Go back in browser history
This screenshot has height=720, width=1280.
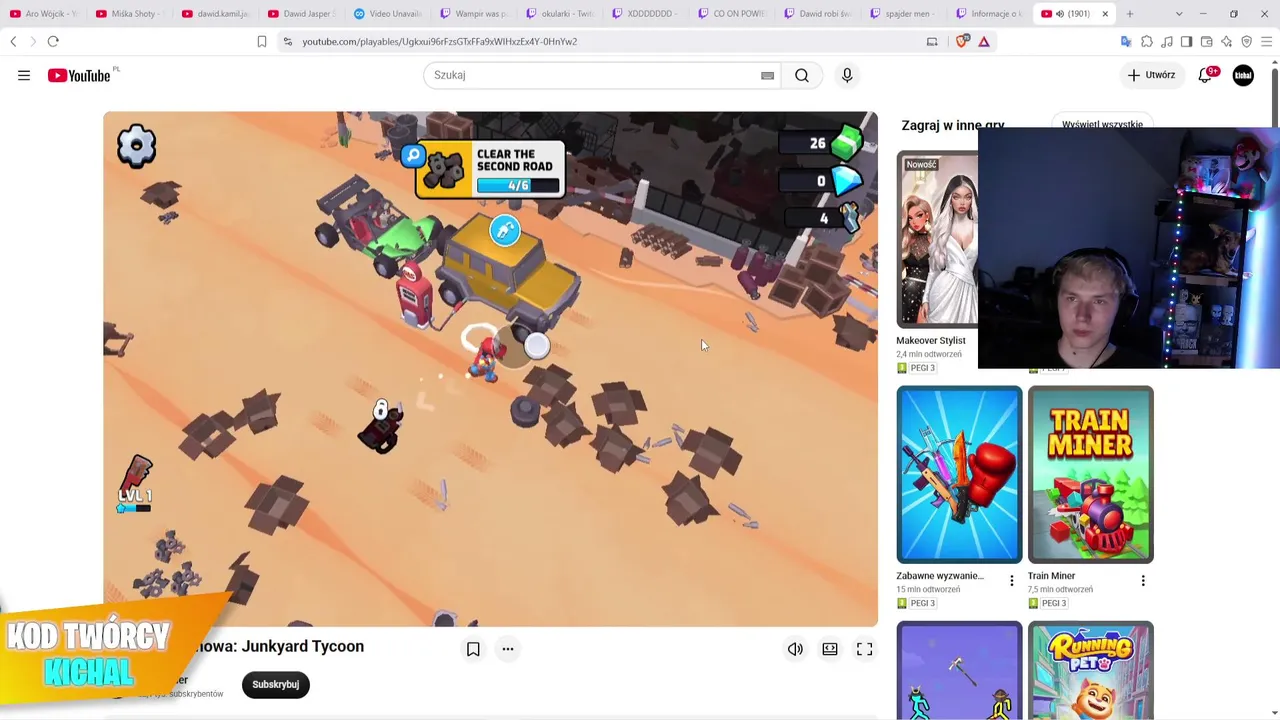[13, 41]
